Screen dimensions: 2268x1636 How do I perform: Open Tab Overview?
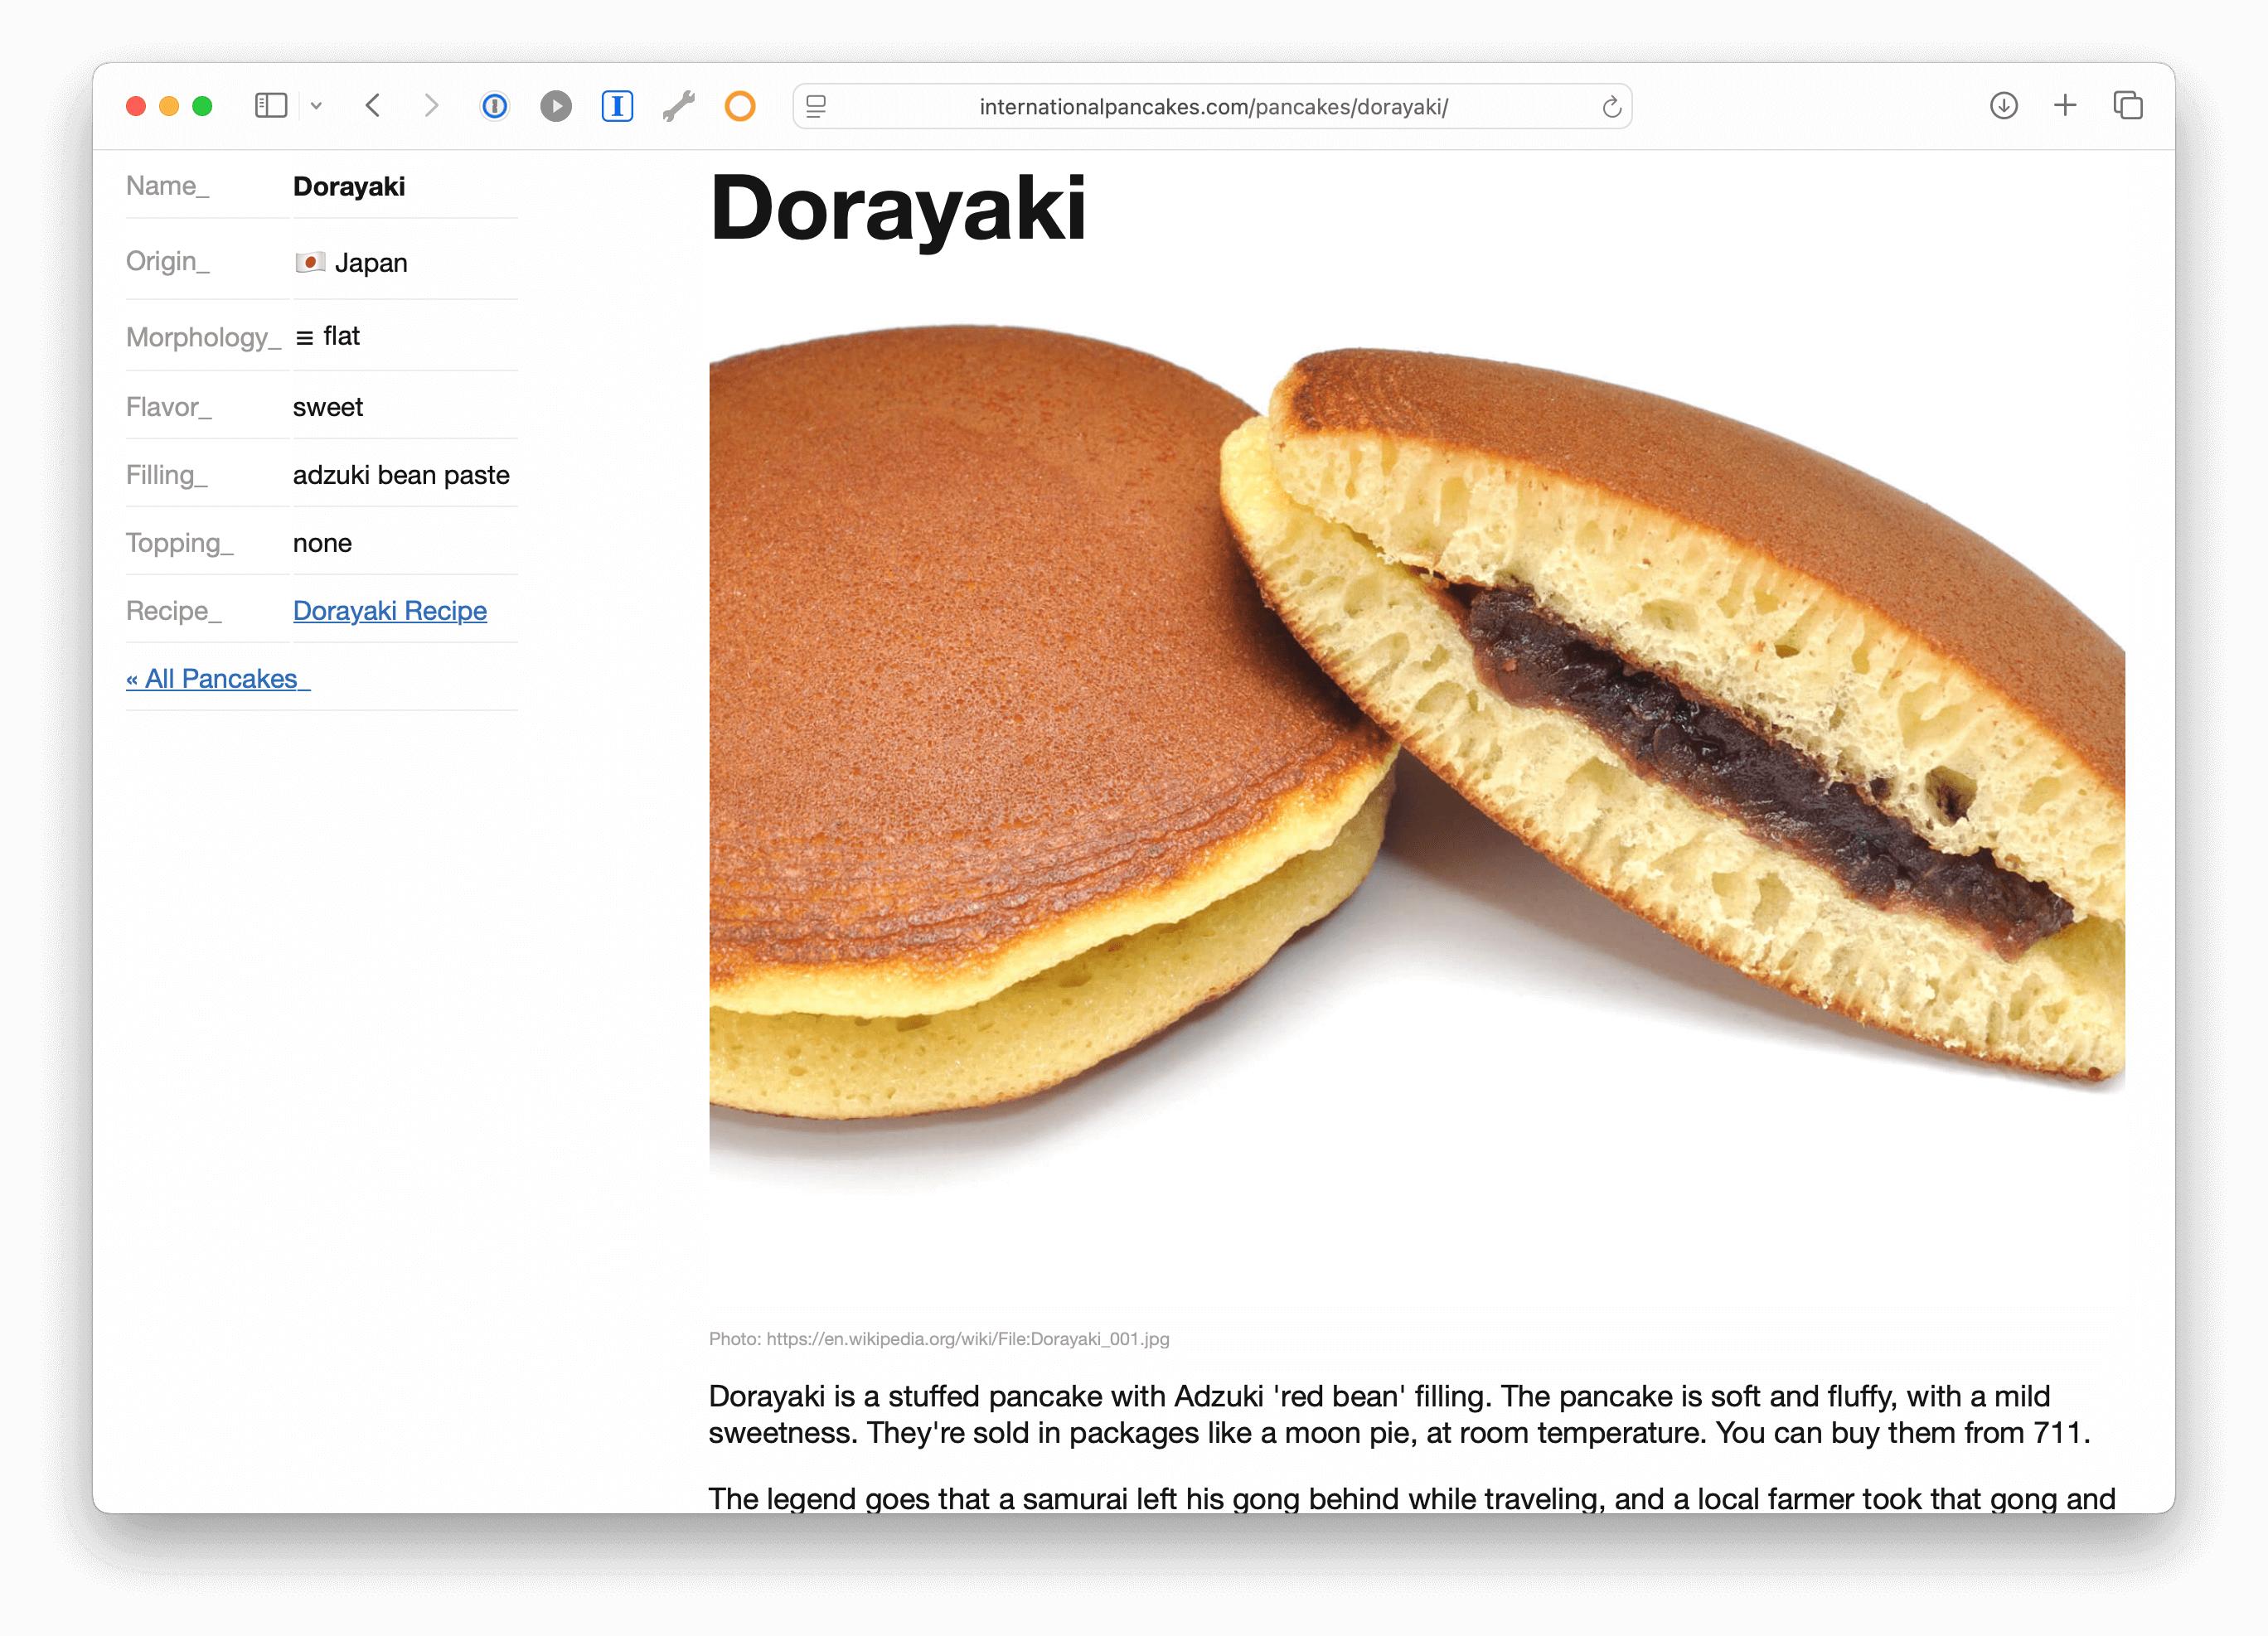point(2127,105)
